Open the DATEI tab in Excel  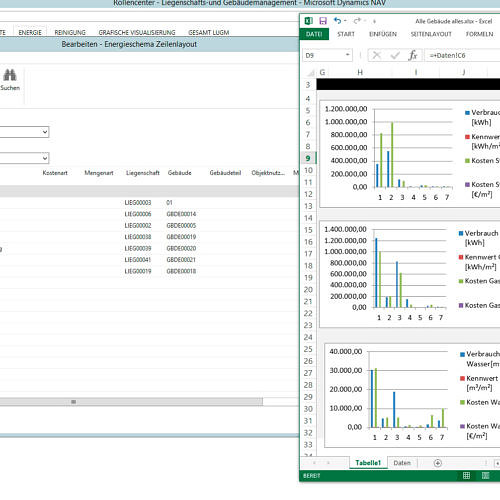(314, 34)
